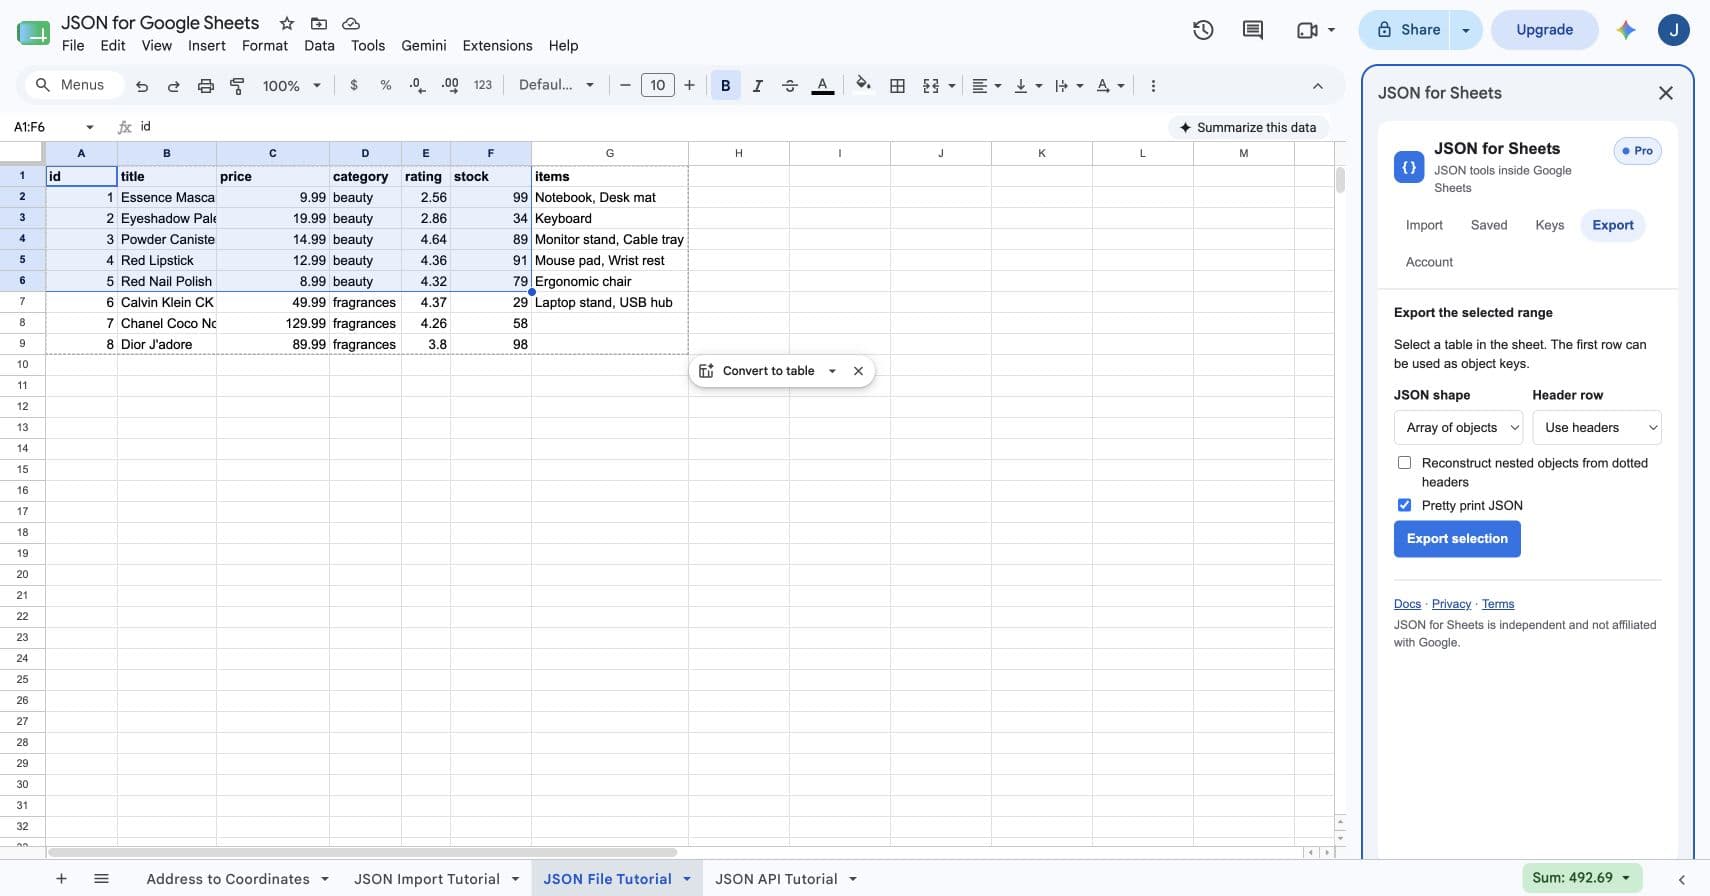
Task: Open the JSON shape Array of objects dropdown
Action: tap(1458, 428)
